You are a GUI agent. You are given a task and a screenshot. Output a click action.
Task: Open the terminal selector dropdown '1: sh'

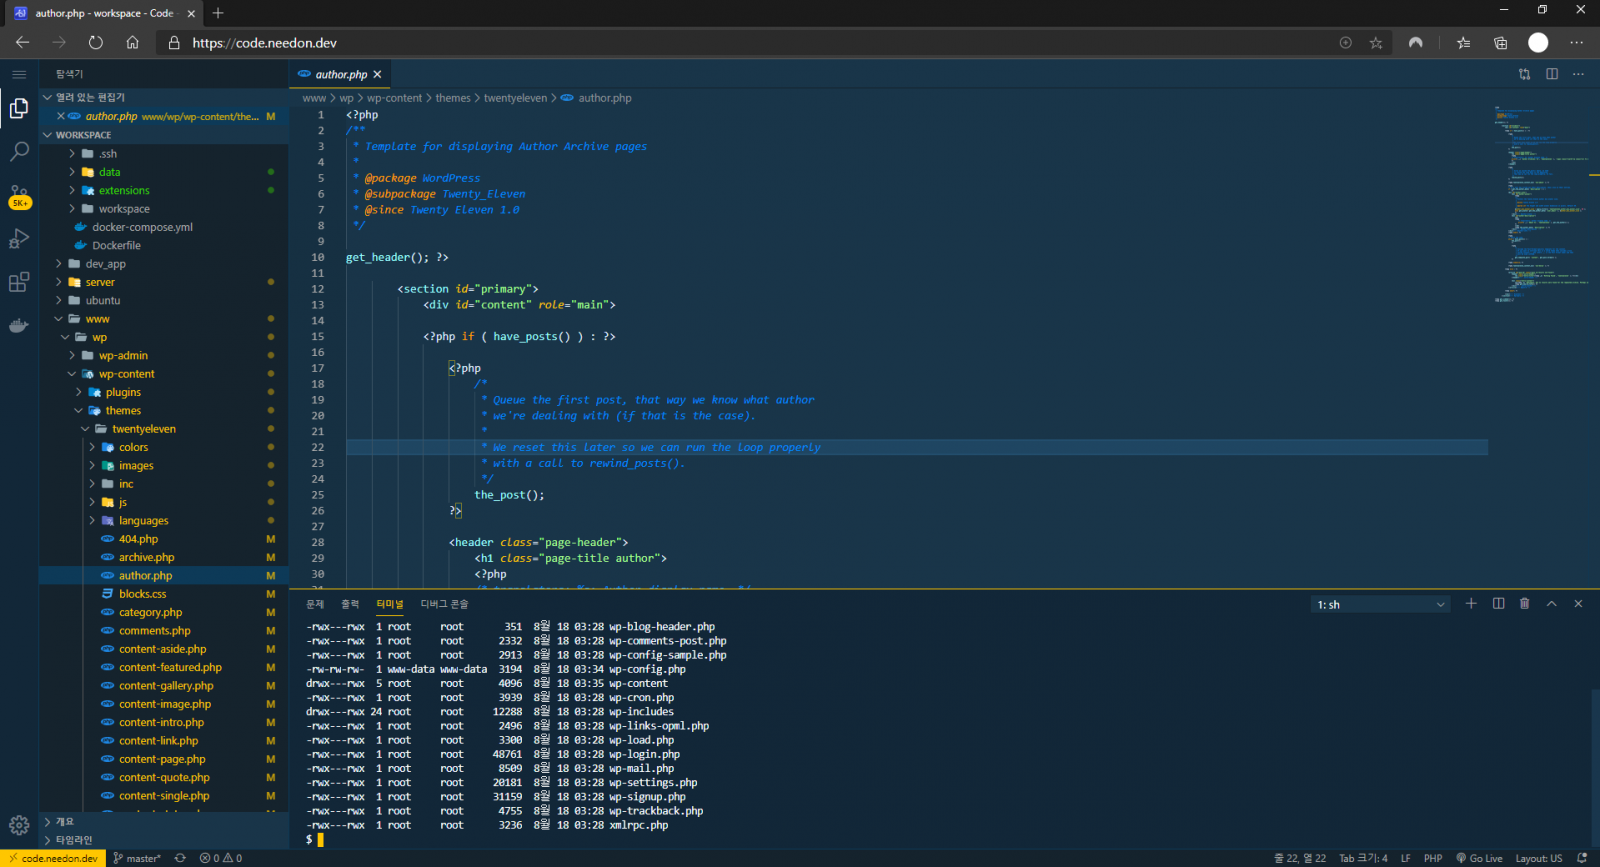click(1380, 605)
